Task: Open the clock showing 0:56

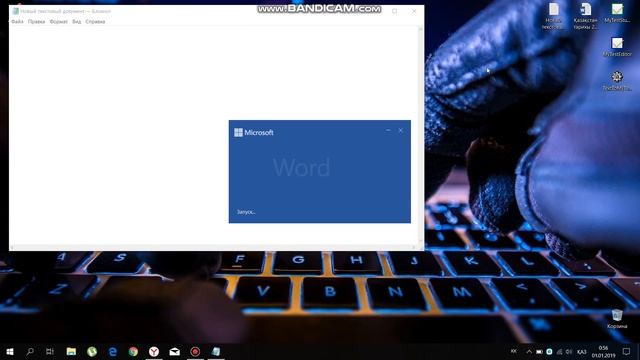Action: point(603,351)
